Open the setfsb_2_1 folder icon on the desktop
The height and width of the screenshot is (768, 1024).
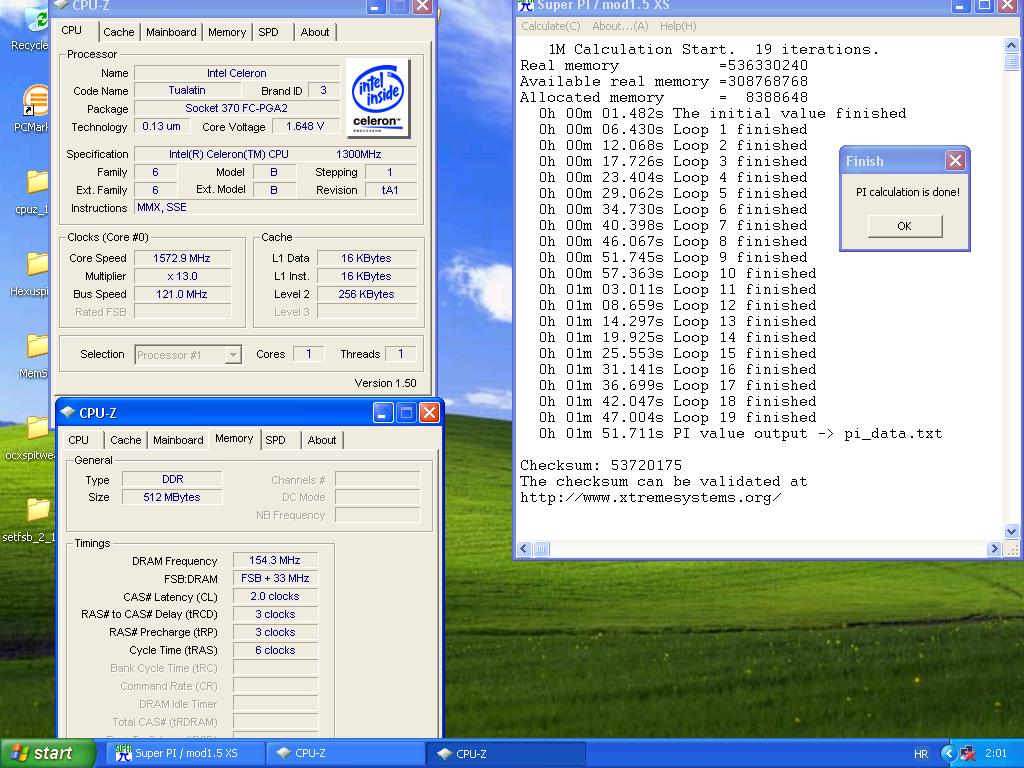(38, 511)
